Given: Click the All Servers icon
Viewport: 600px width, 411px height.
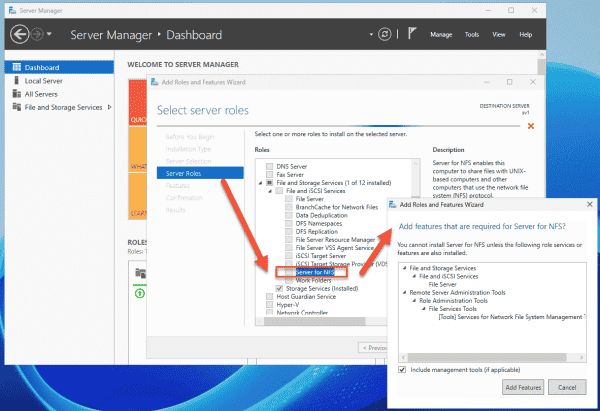Looking at the screenshot, I should pos(16,93).
